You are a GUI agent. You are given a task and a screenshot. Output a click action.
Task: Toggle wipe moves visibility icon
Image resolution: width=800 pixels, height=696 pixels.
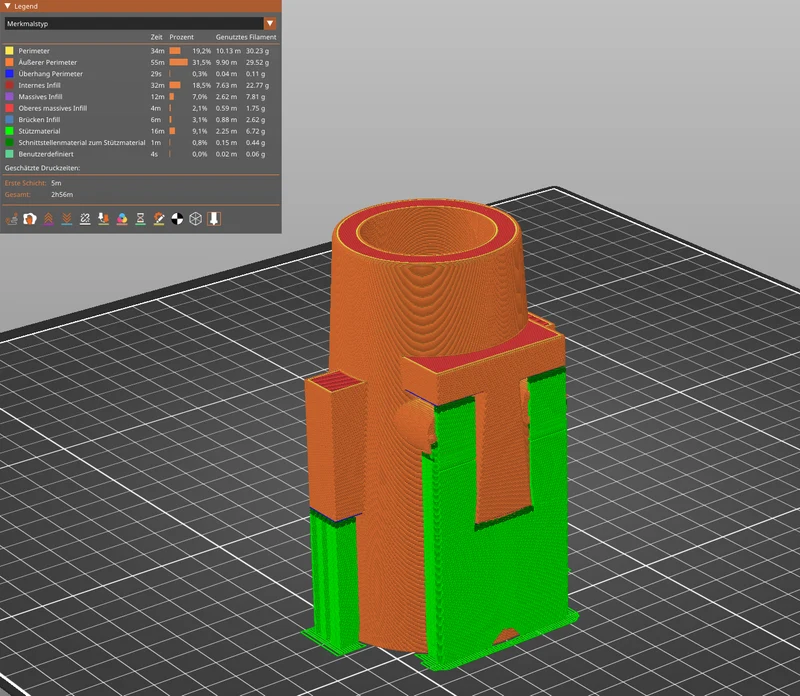tap(30, 219)
